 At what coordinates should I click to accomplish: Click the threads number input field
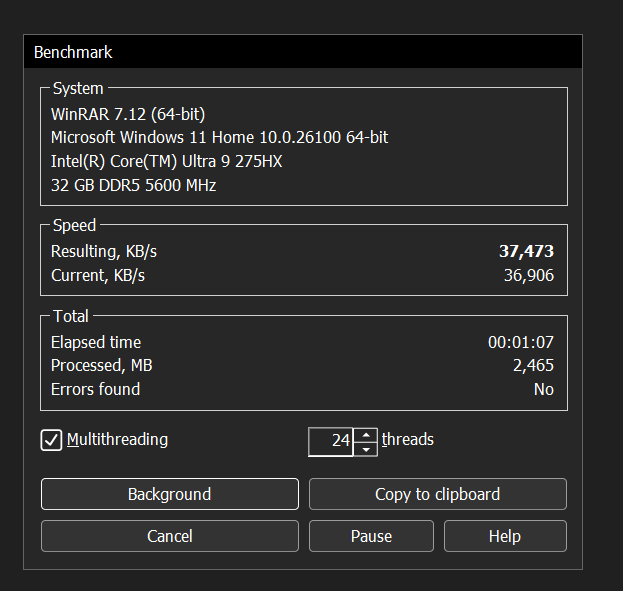331,442
